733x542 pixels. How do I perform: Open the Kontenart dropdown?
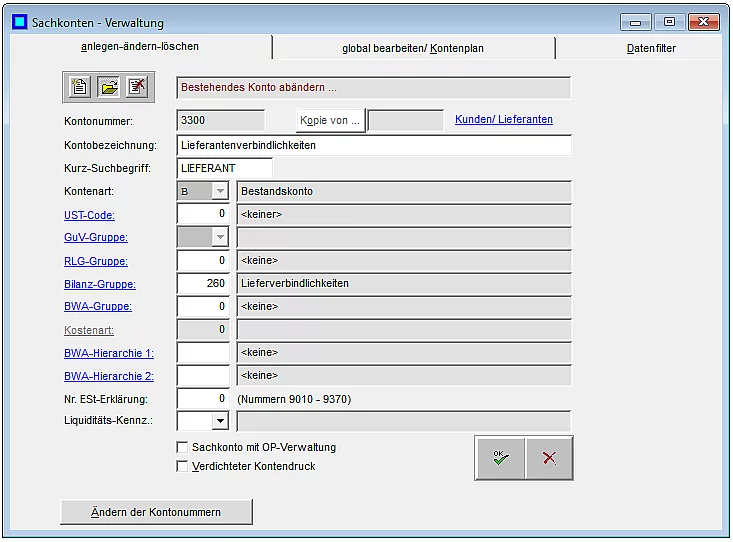[x=219, y=191]
